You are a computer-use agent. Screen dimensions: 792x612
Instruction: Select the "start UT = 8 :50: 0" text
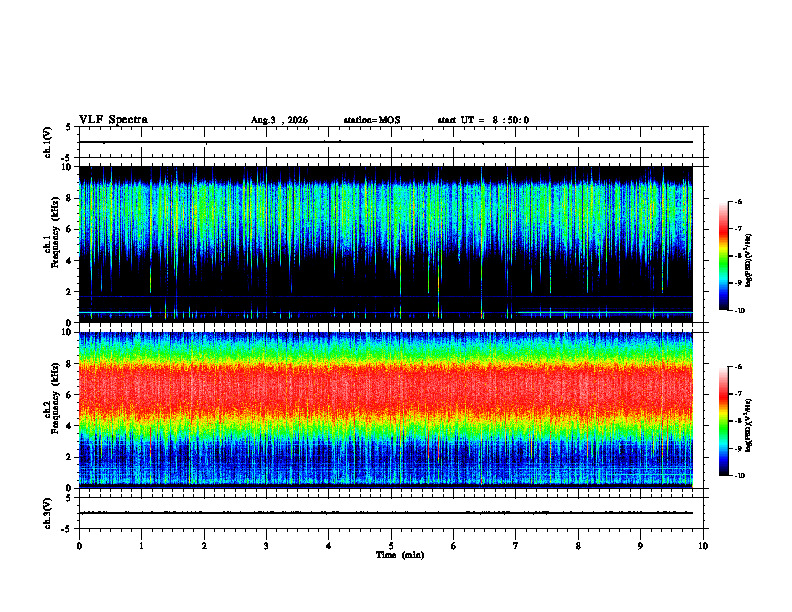(483, 120)
